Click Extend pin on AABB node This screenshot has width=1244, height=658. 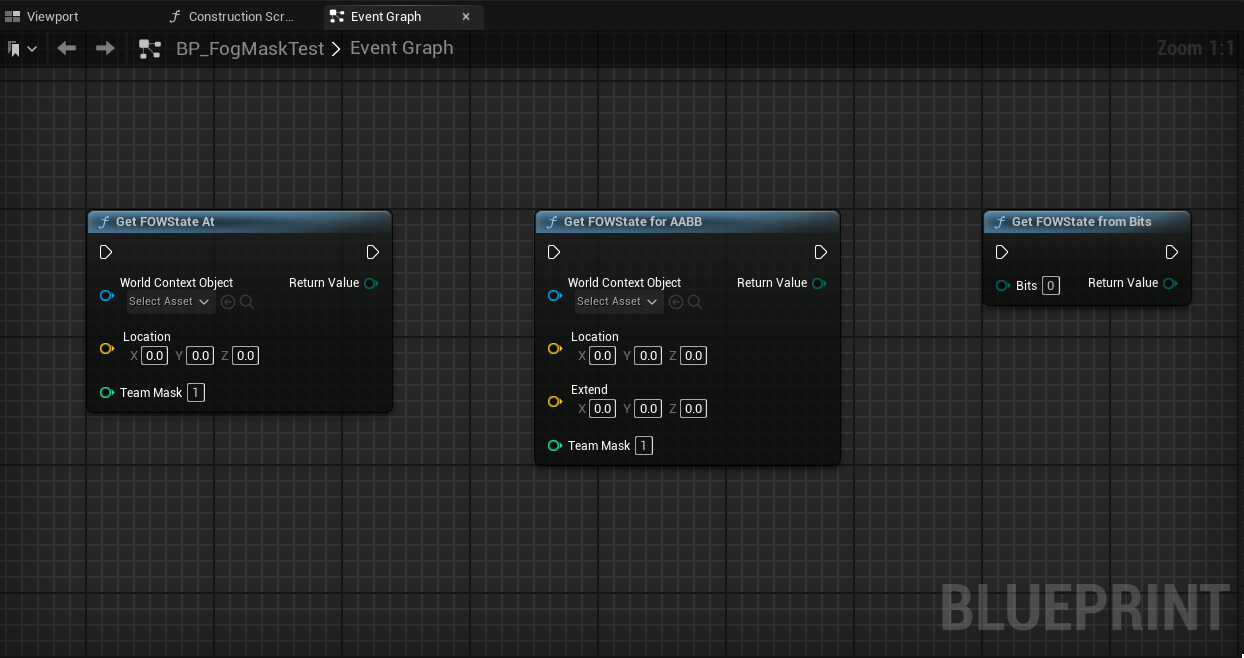[x=555, y=402]
